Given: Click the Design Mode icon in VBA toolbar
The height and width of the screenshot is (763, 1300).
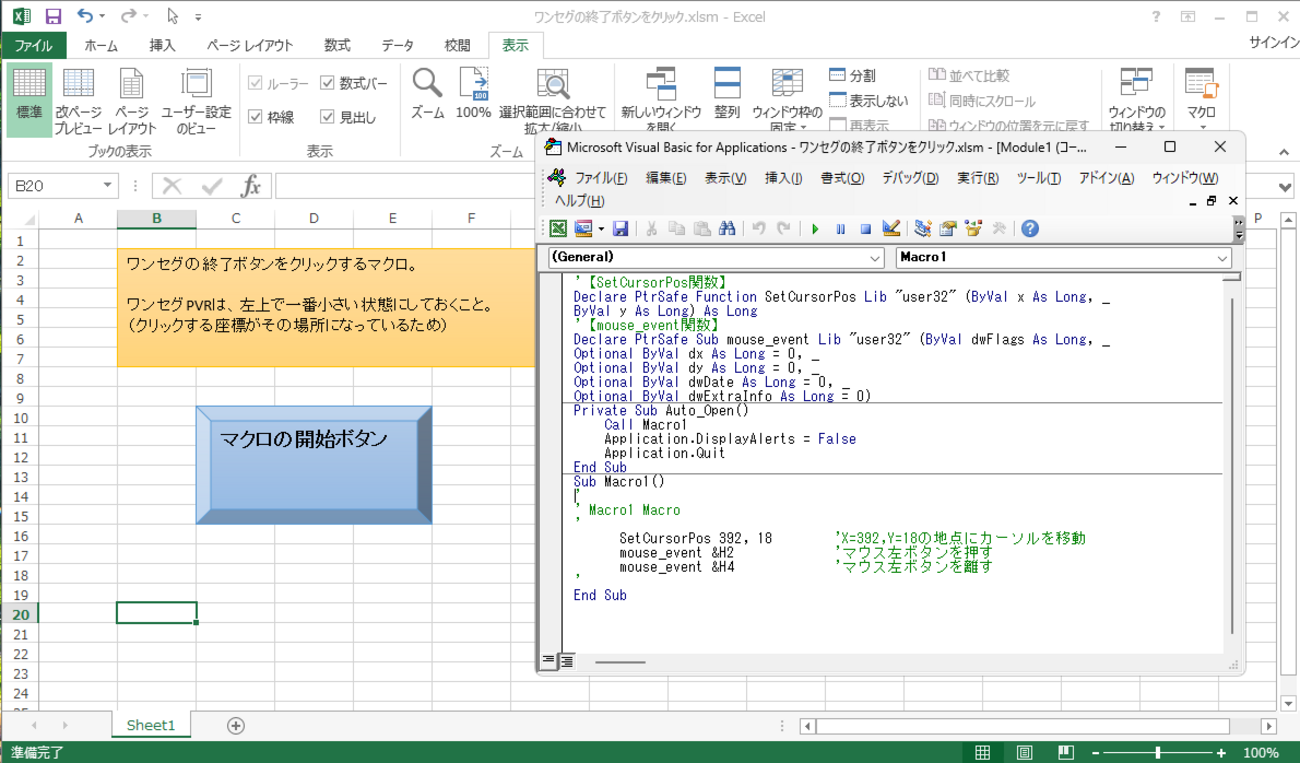Looking at the screenshot, I should click(x=891, y=229).
